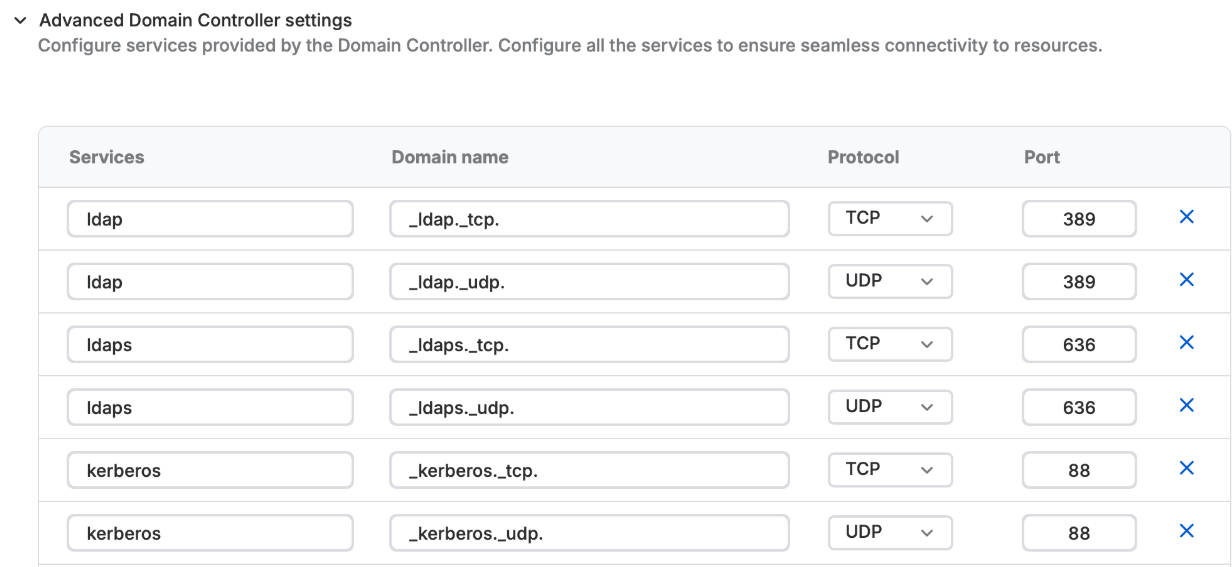The height and width of the screenshot is (567, 1232).
Task: Open protocol dropdown for _kerberos._tcp. row
Action: coord(890,469)
